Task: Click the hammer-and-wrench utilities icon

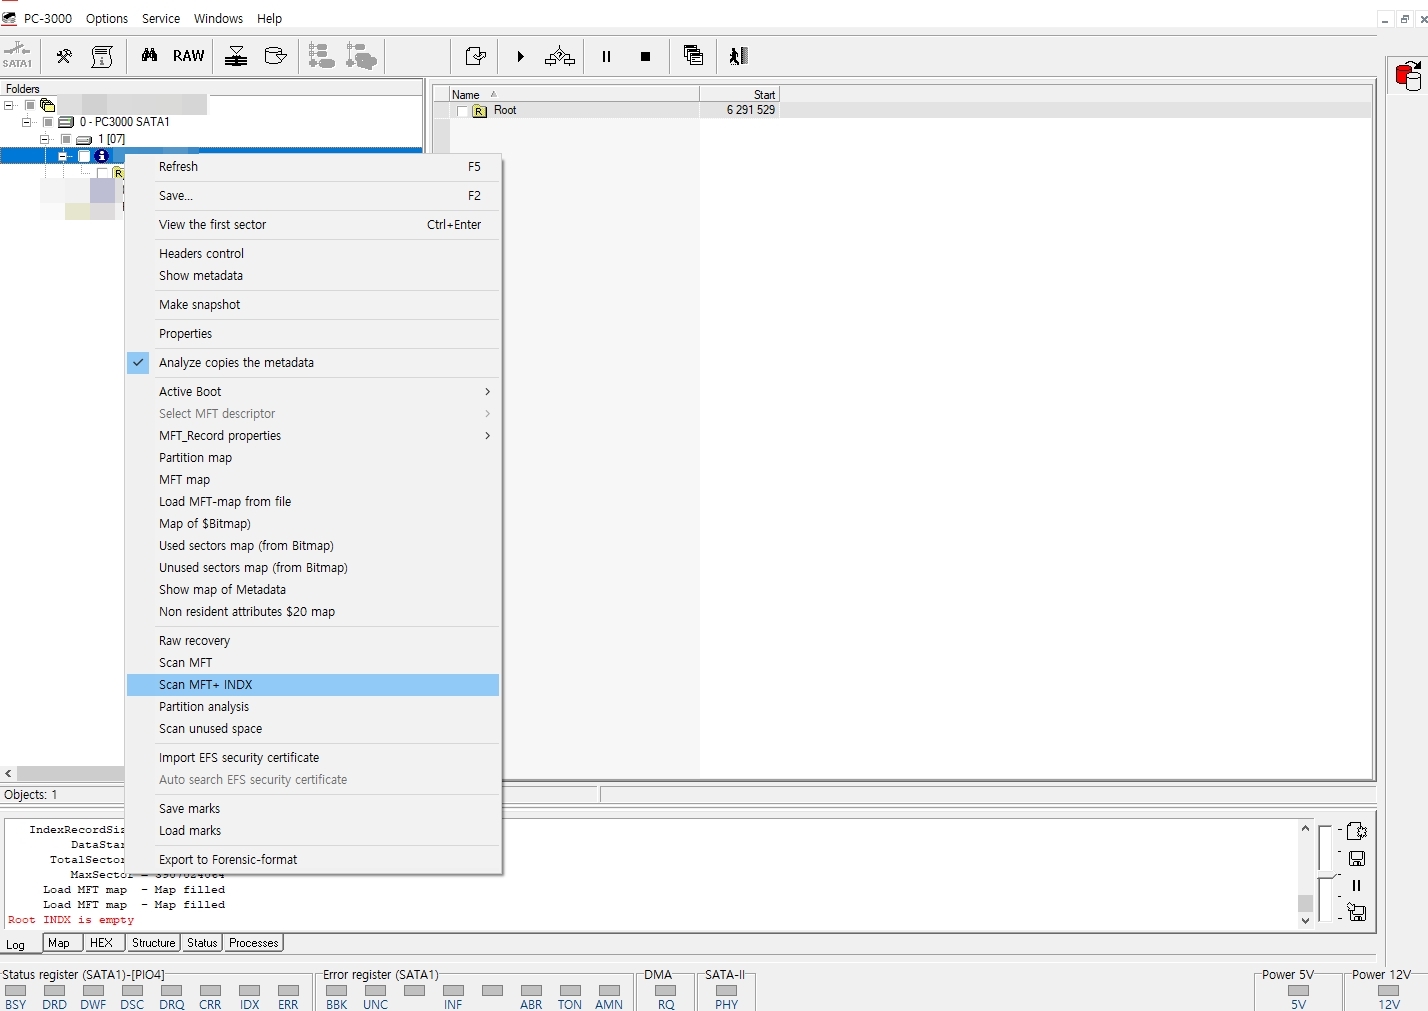Action: (x=64, y=56)
